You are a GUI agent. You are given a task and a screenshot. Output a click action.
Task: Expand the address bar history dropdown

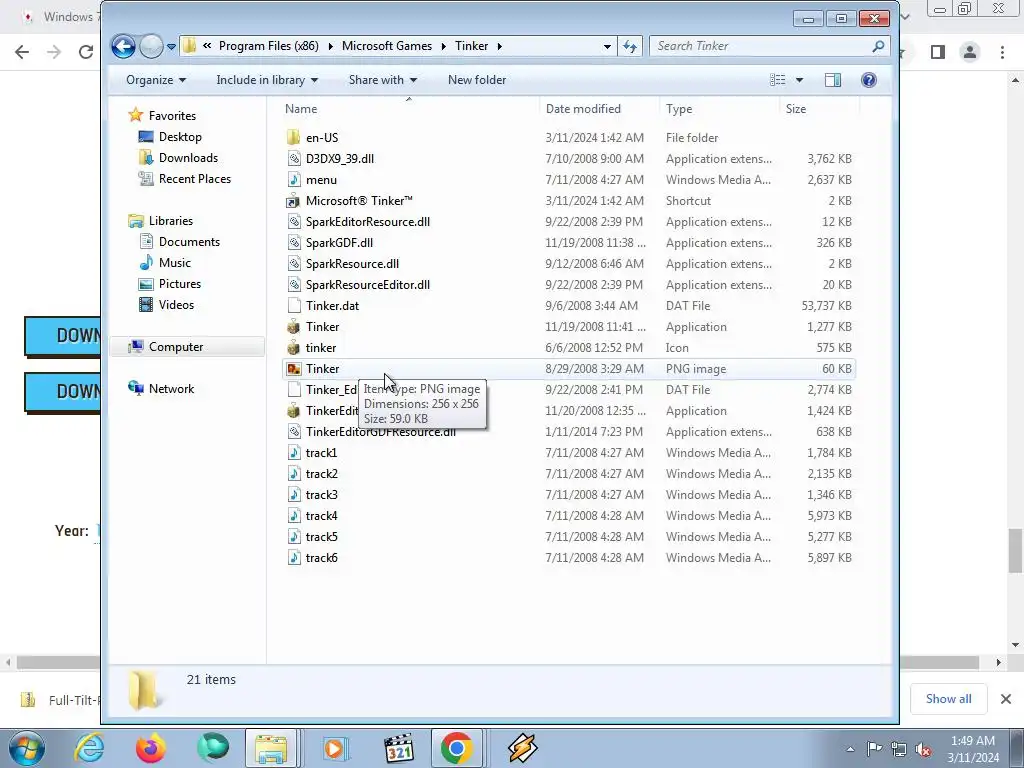click(607, 46)
